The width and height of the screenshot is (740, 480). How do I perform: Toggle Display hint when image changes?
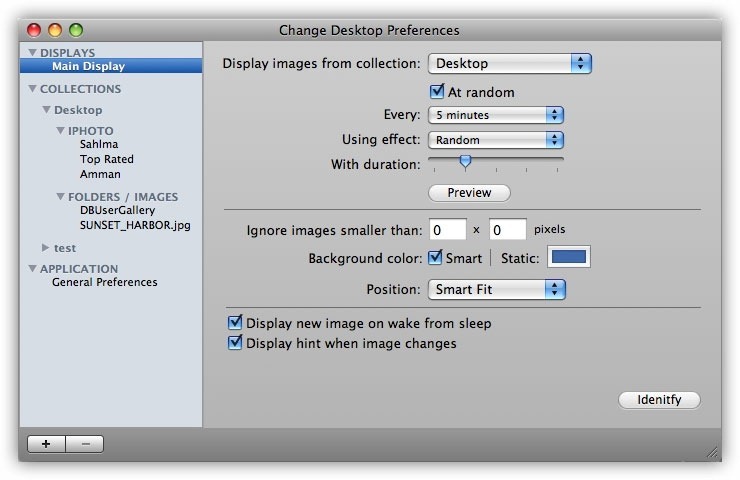tap(236, 343)
